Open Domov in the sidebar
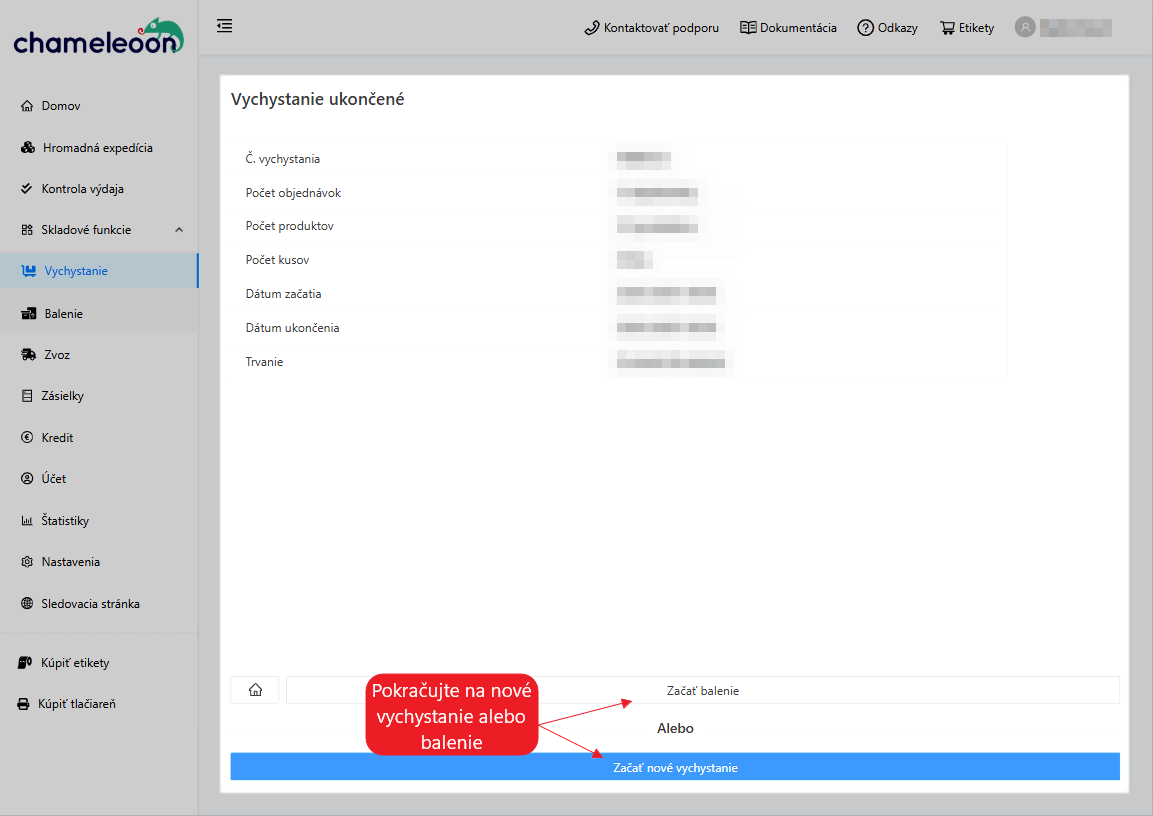Screen dimensions: 1153x816 coord(61,106)
